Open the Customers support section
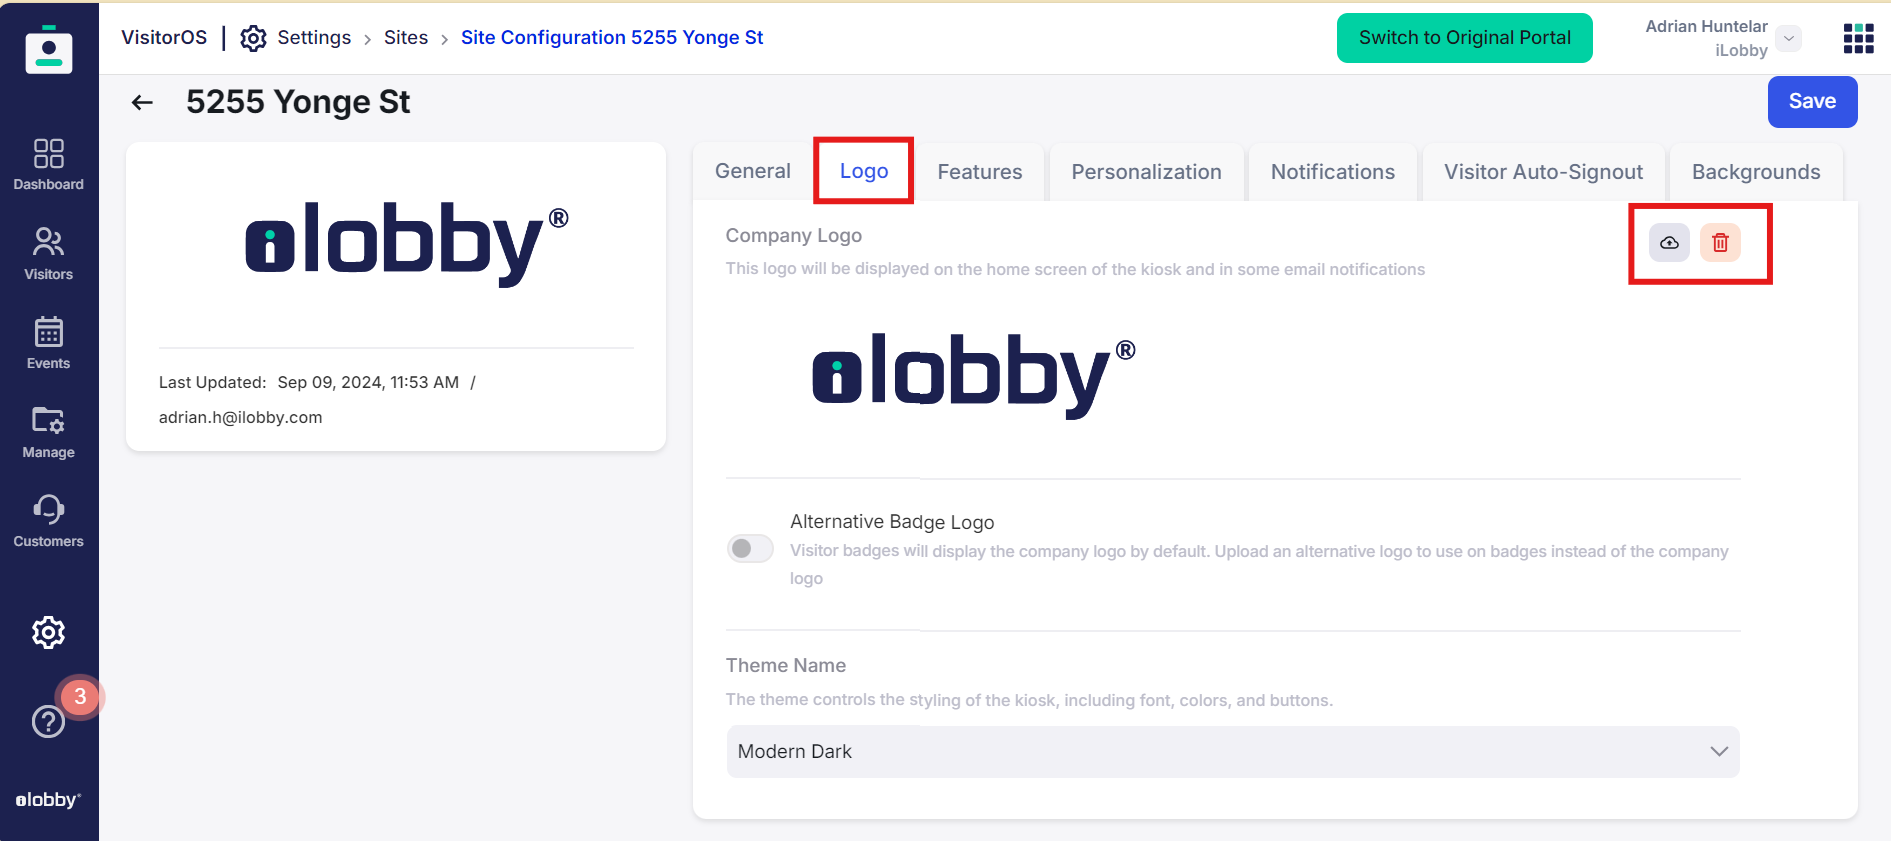 (48, 521)
